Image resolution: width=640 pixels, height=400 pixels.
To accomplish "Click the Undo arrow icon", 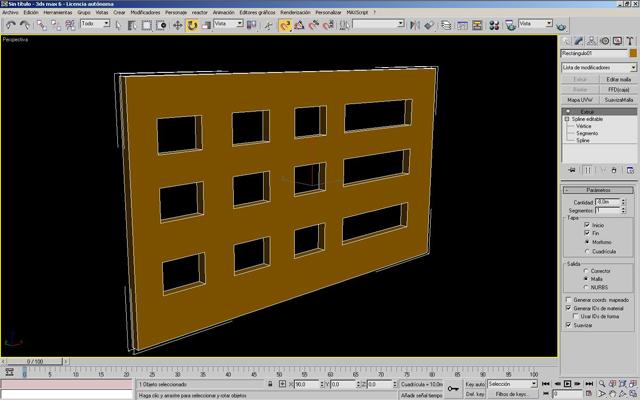I will coord(11,25).
